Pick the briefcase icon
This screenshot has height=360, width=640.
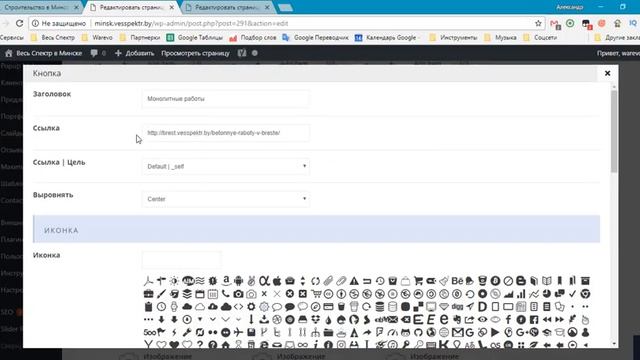pyautogui.click(x=149, y=294)
